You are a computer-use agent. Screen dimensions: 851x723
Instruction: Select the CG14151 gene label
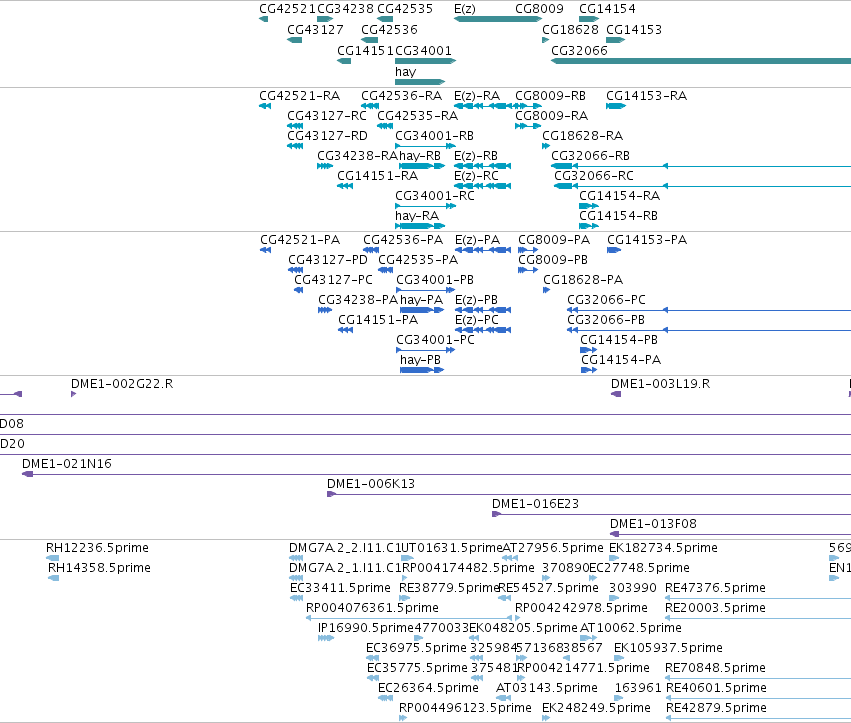(365, 50)
